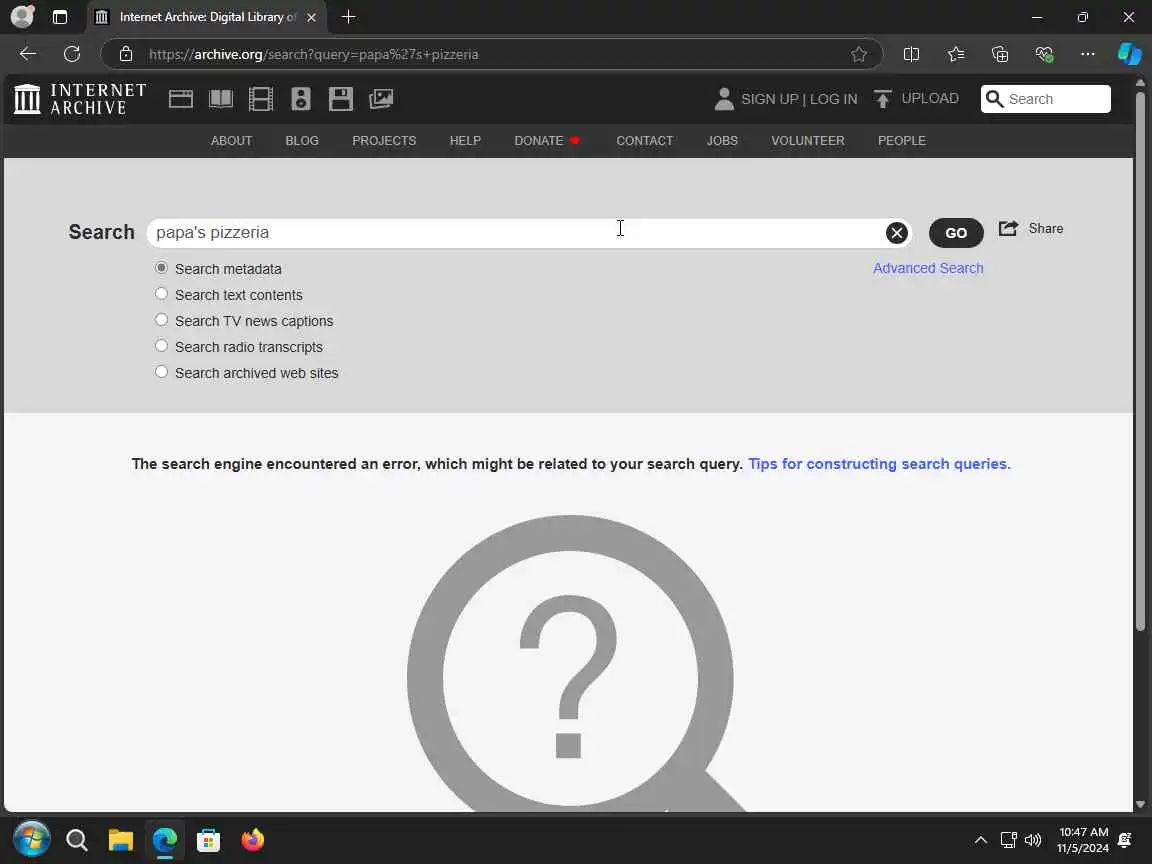Image resolution: width=1152 pixels, height=864 pixels.
Task: Click the page vertical scrollbar thumb
Action: point(1140,360)
